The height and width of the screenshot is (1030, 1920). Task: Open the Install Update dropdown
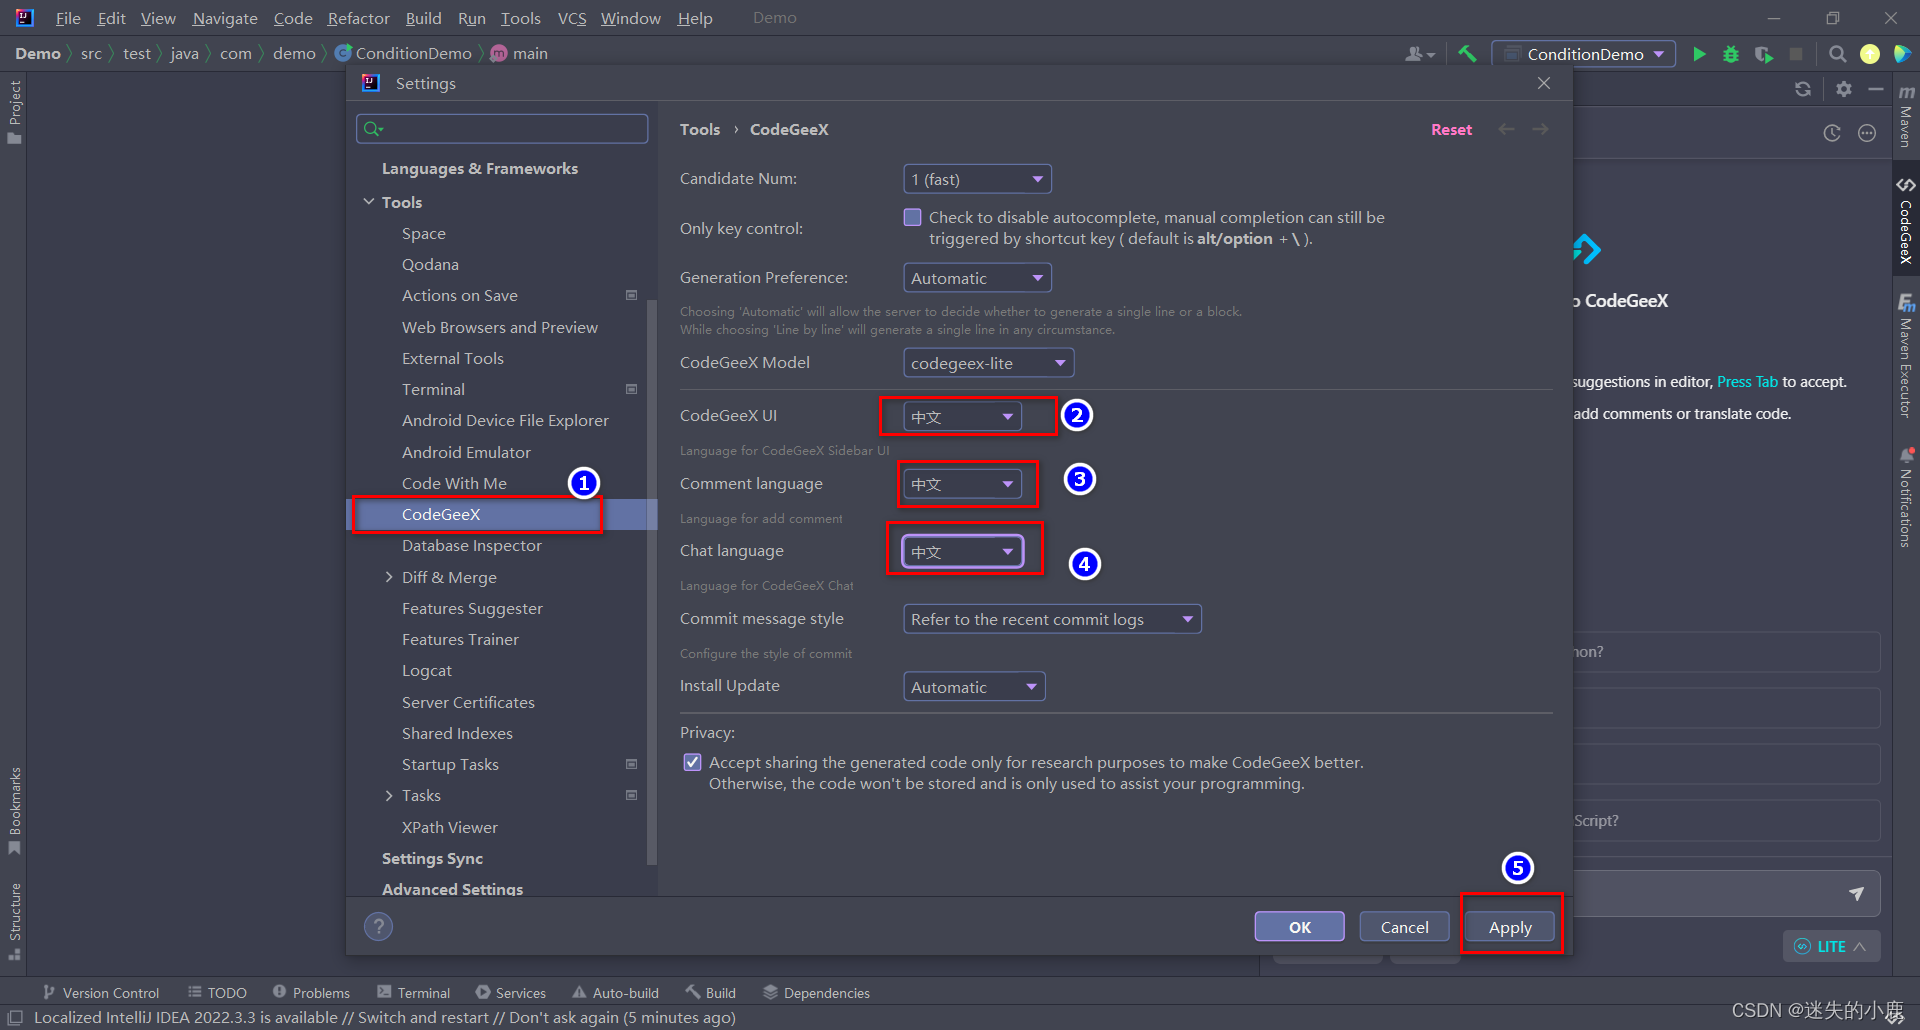point(974,687)
